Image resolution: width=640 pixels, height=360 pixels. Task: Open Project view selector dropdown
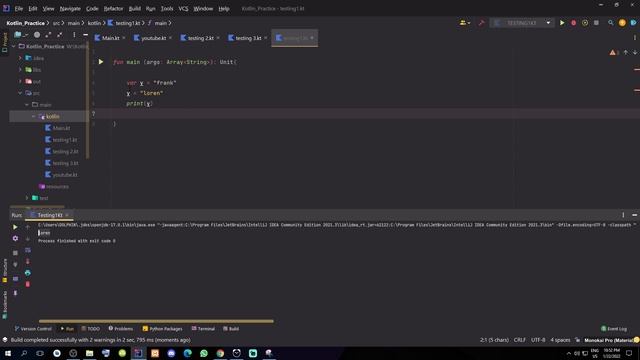[x=20, y=35]
